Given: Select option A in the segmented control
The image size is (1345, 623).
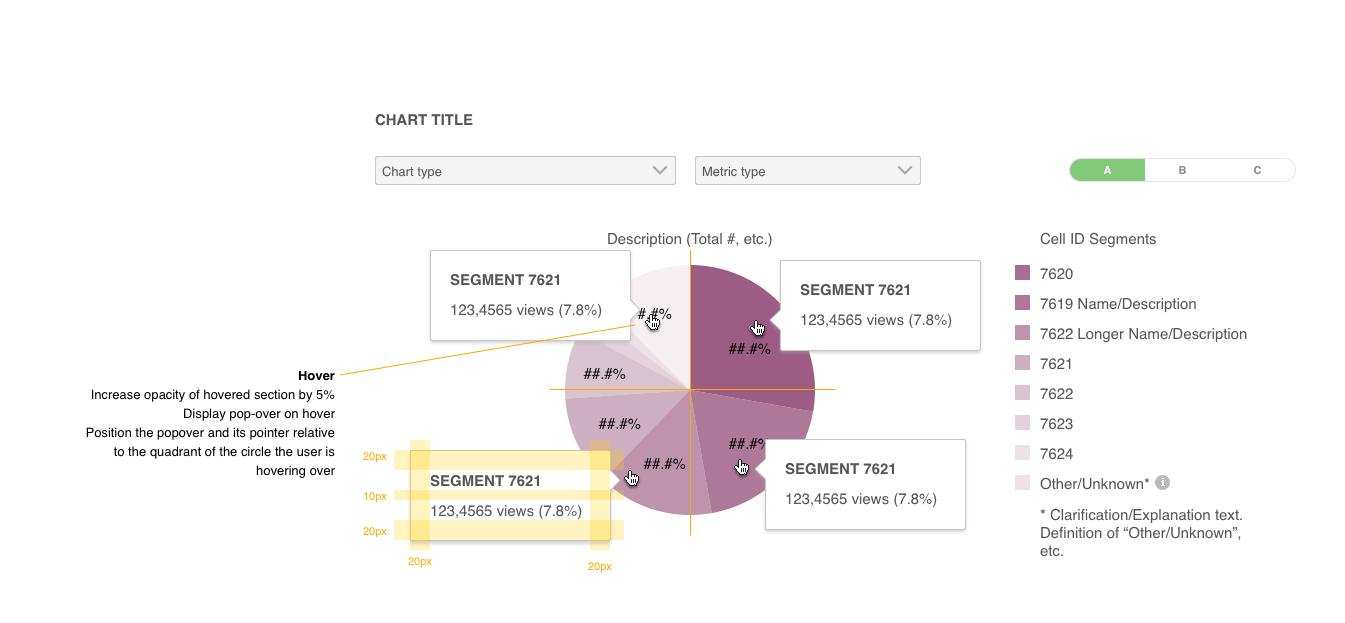Looking at the screenshot, I should click(1107, 169).
